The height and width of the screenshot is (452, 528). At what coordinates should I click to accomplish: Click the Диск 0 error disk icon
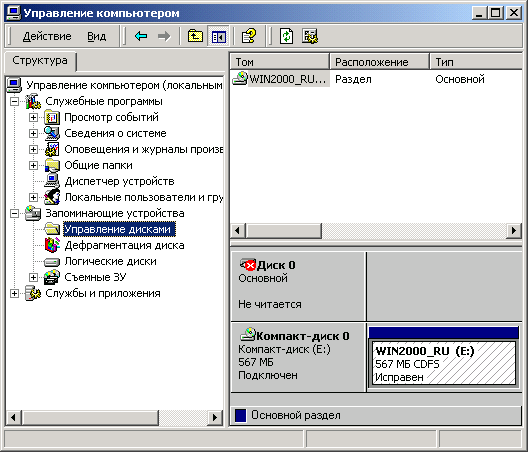point(248,265)
